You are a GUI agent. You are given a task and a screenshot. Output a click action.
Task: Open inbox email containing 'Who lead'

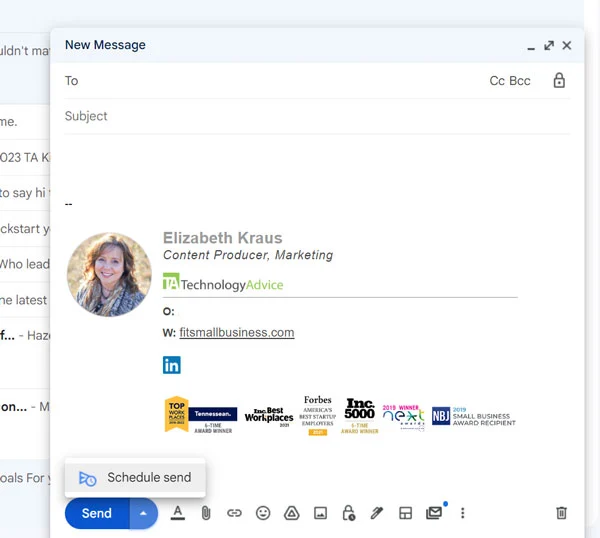(x=25, y=264)
